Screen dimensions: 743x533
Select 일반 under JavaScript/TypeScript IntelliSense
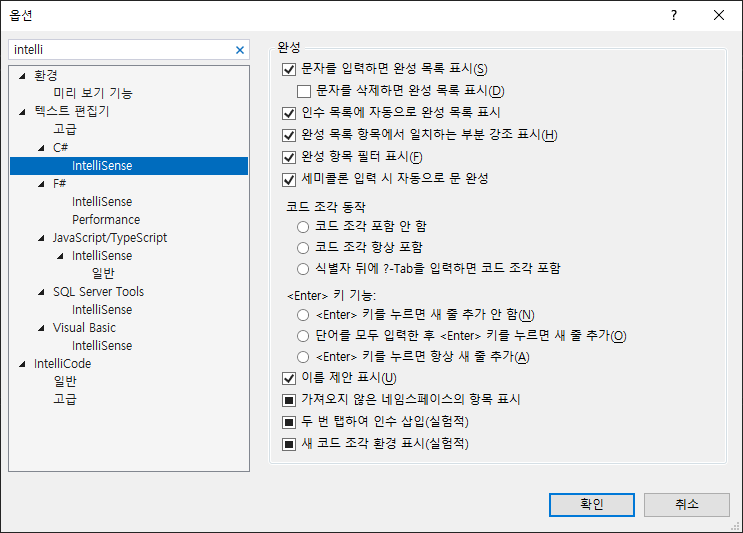point(103,273)
